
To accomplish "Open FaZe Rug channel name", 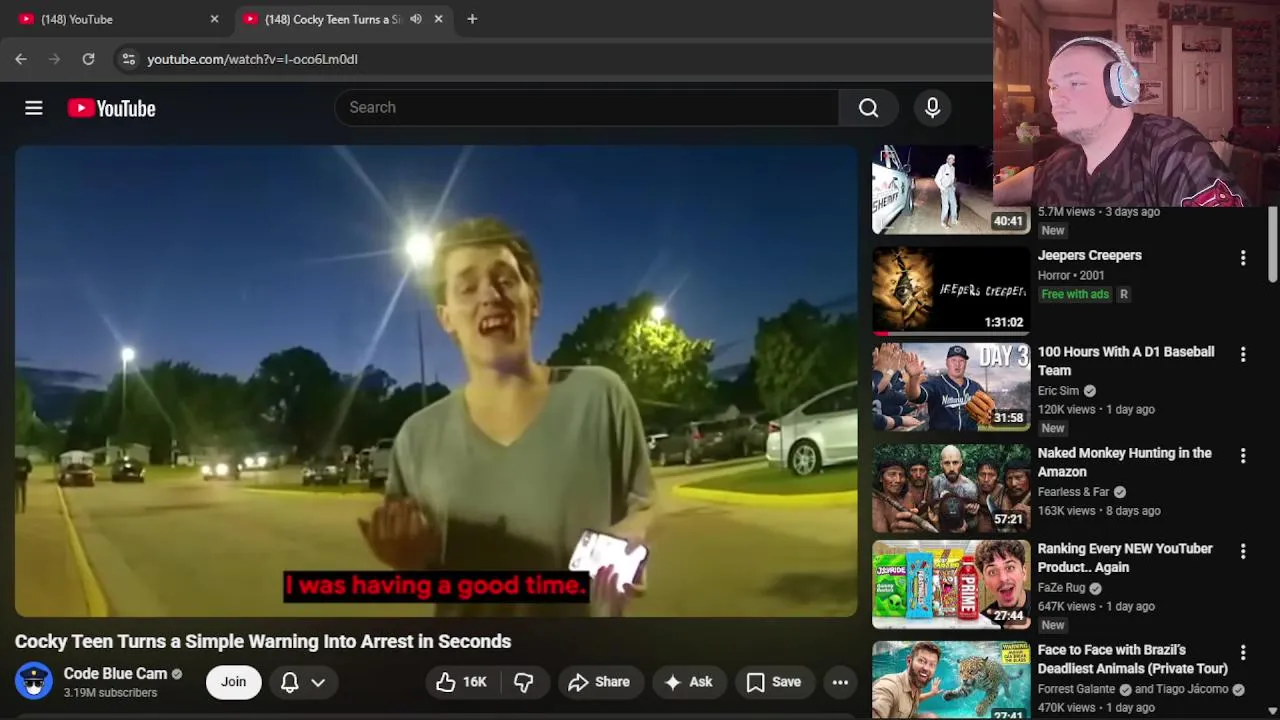I will pyautogui.click(x=1061, y=588).
